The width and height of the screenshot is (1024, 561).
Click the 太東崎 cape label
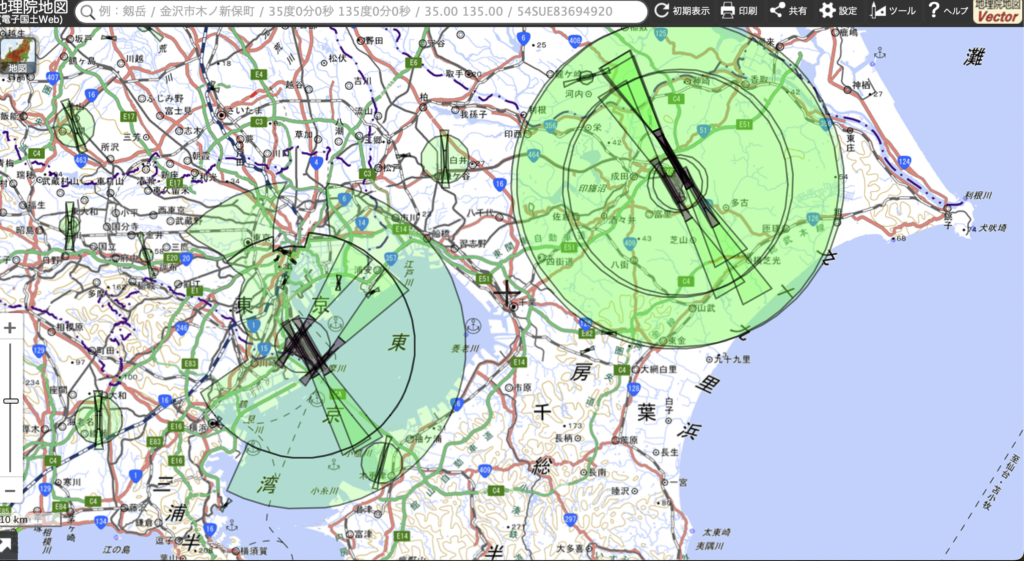[x=716, y=532]
